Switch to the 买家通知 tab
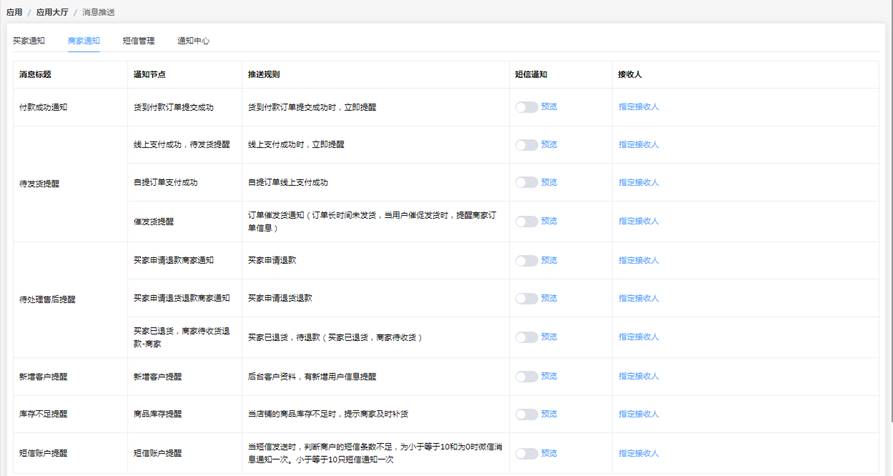 (29, 40)
